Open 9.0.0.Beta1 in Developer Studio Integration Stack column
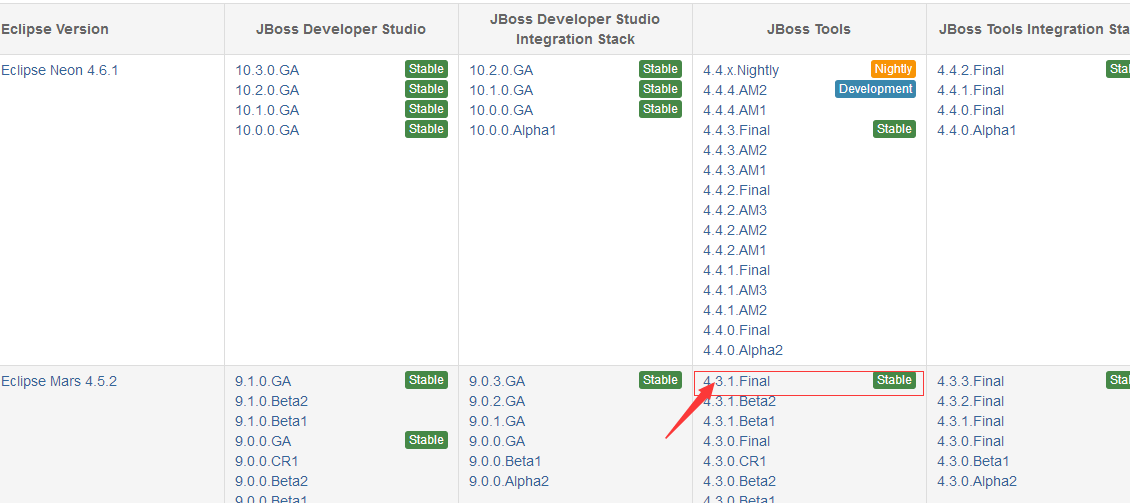 pos(505,461)
